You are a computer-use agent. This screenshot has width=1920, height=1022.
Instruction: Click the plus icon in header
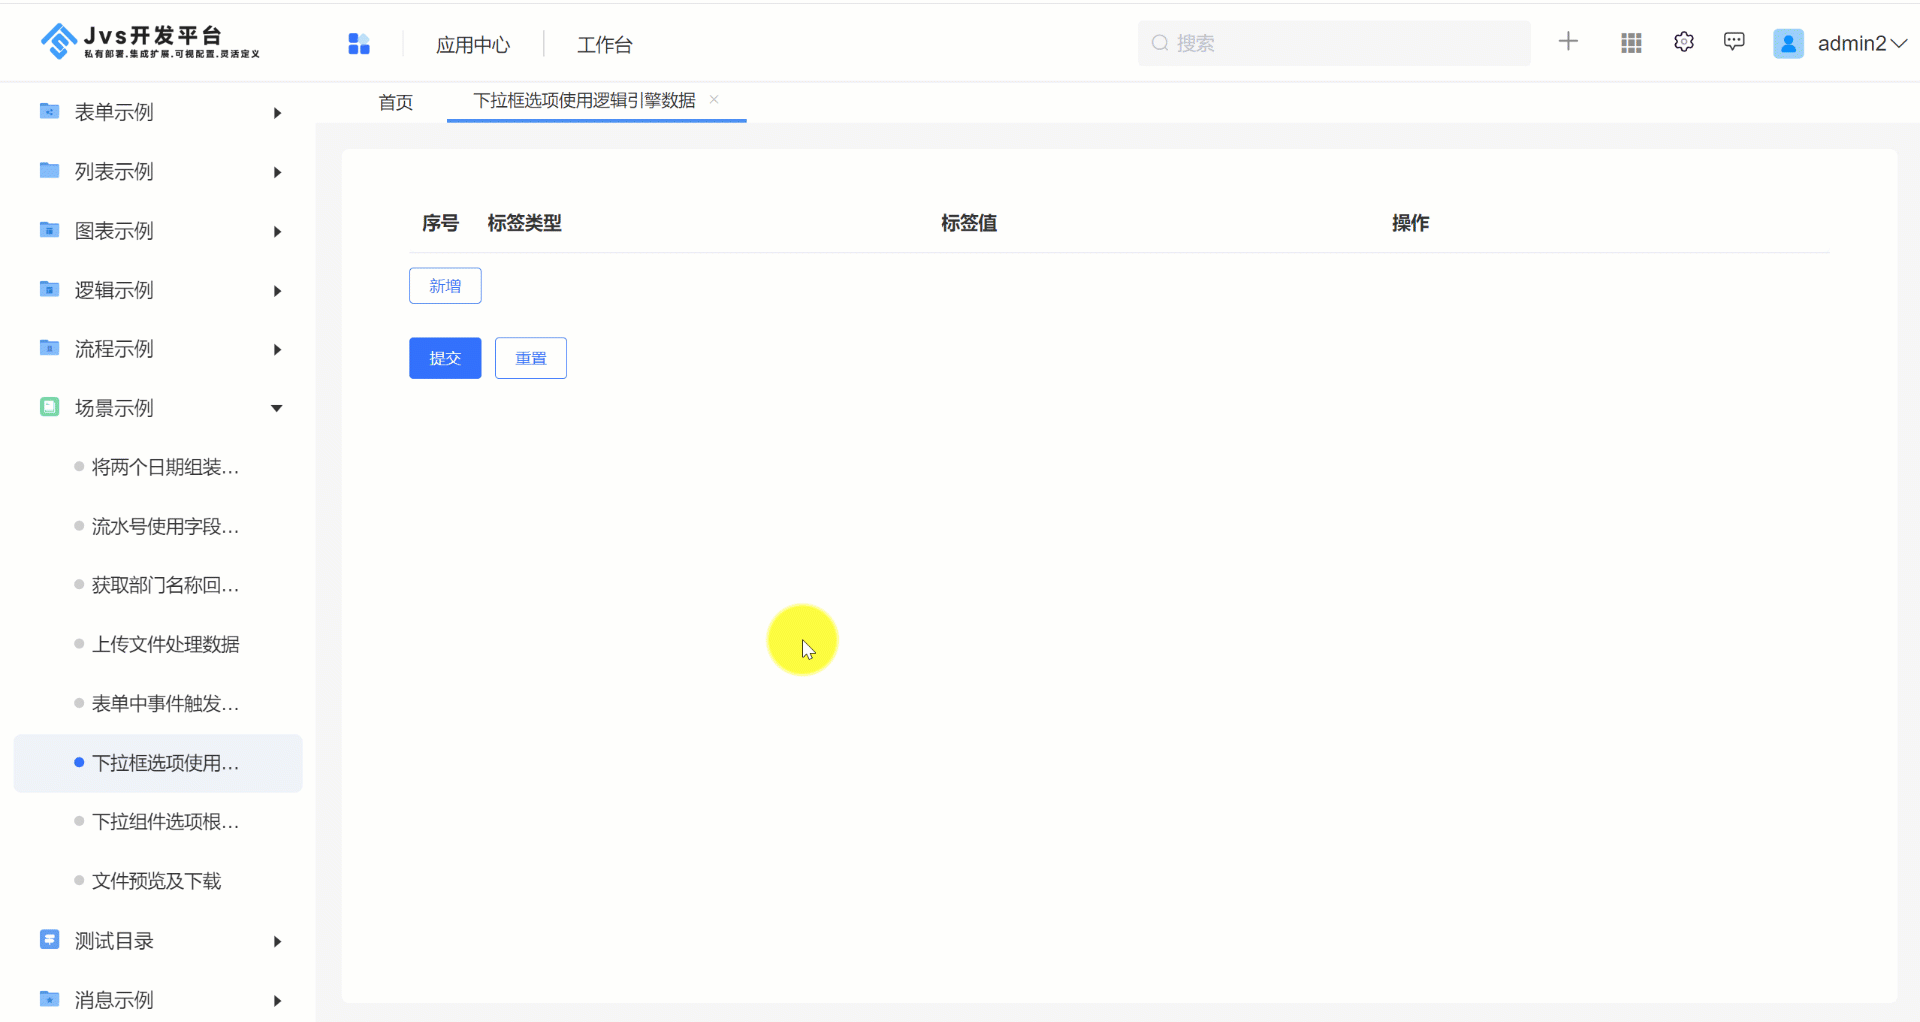click(x=1568, y=41)
